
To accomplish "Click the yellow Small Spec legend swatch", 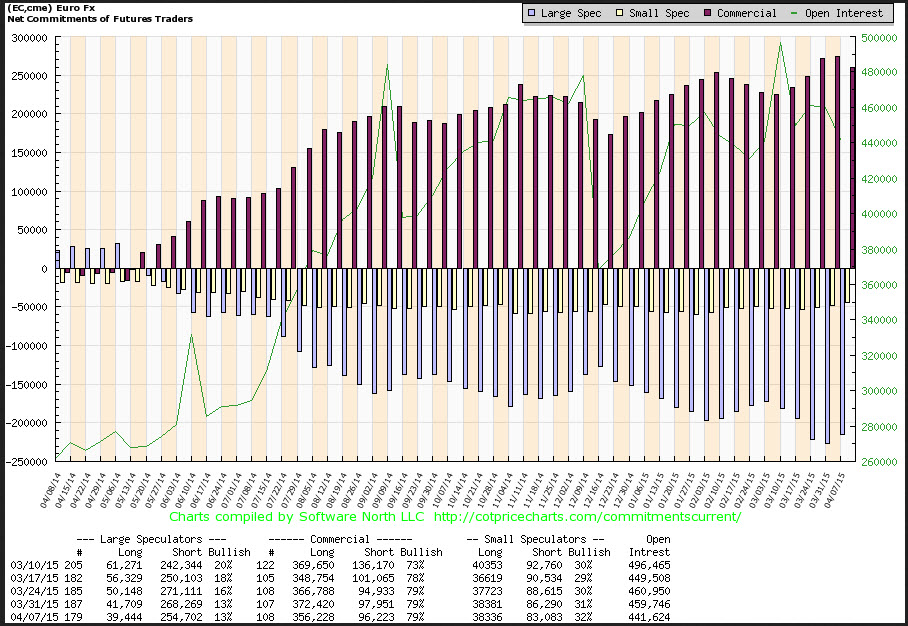I will click(619, 14).
